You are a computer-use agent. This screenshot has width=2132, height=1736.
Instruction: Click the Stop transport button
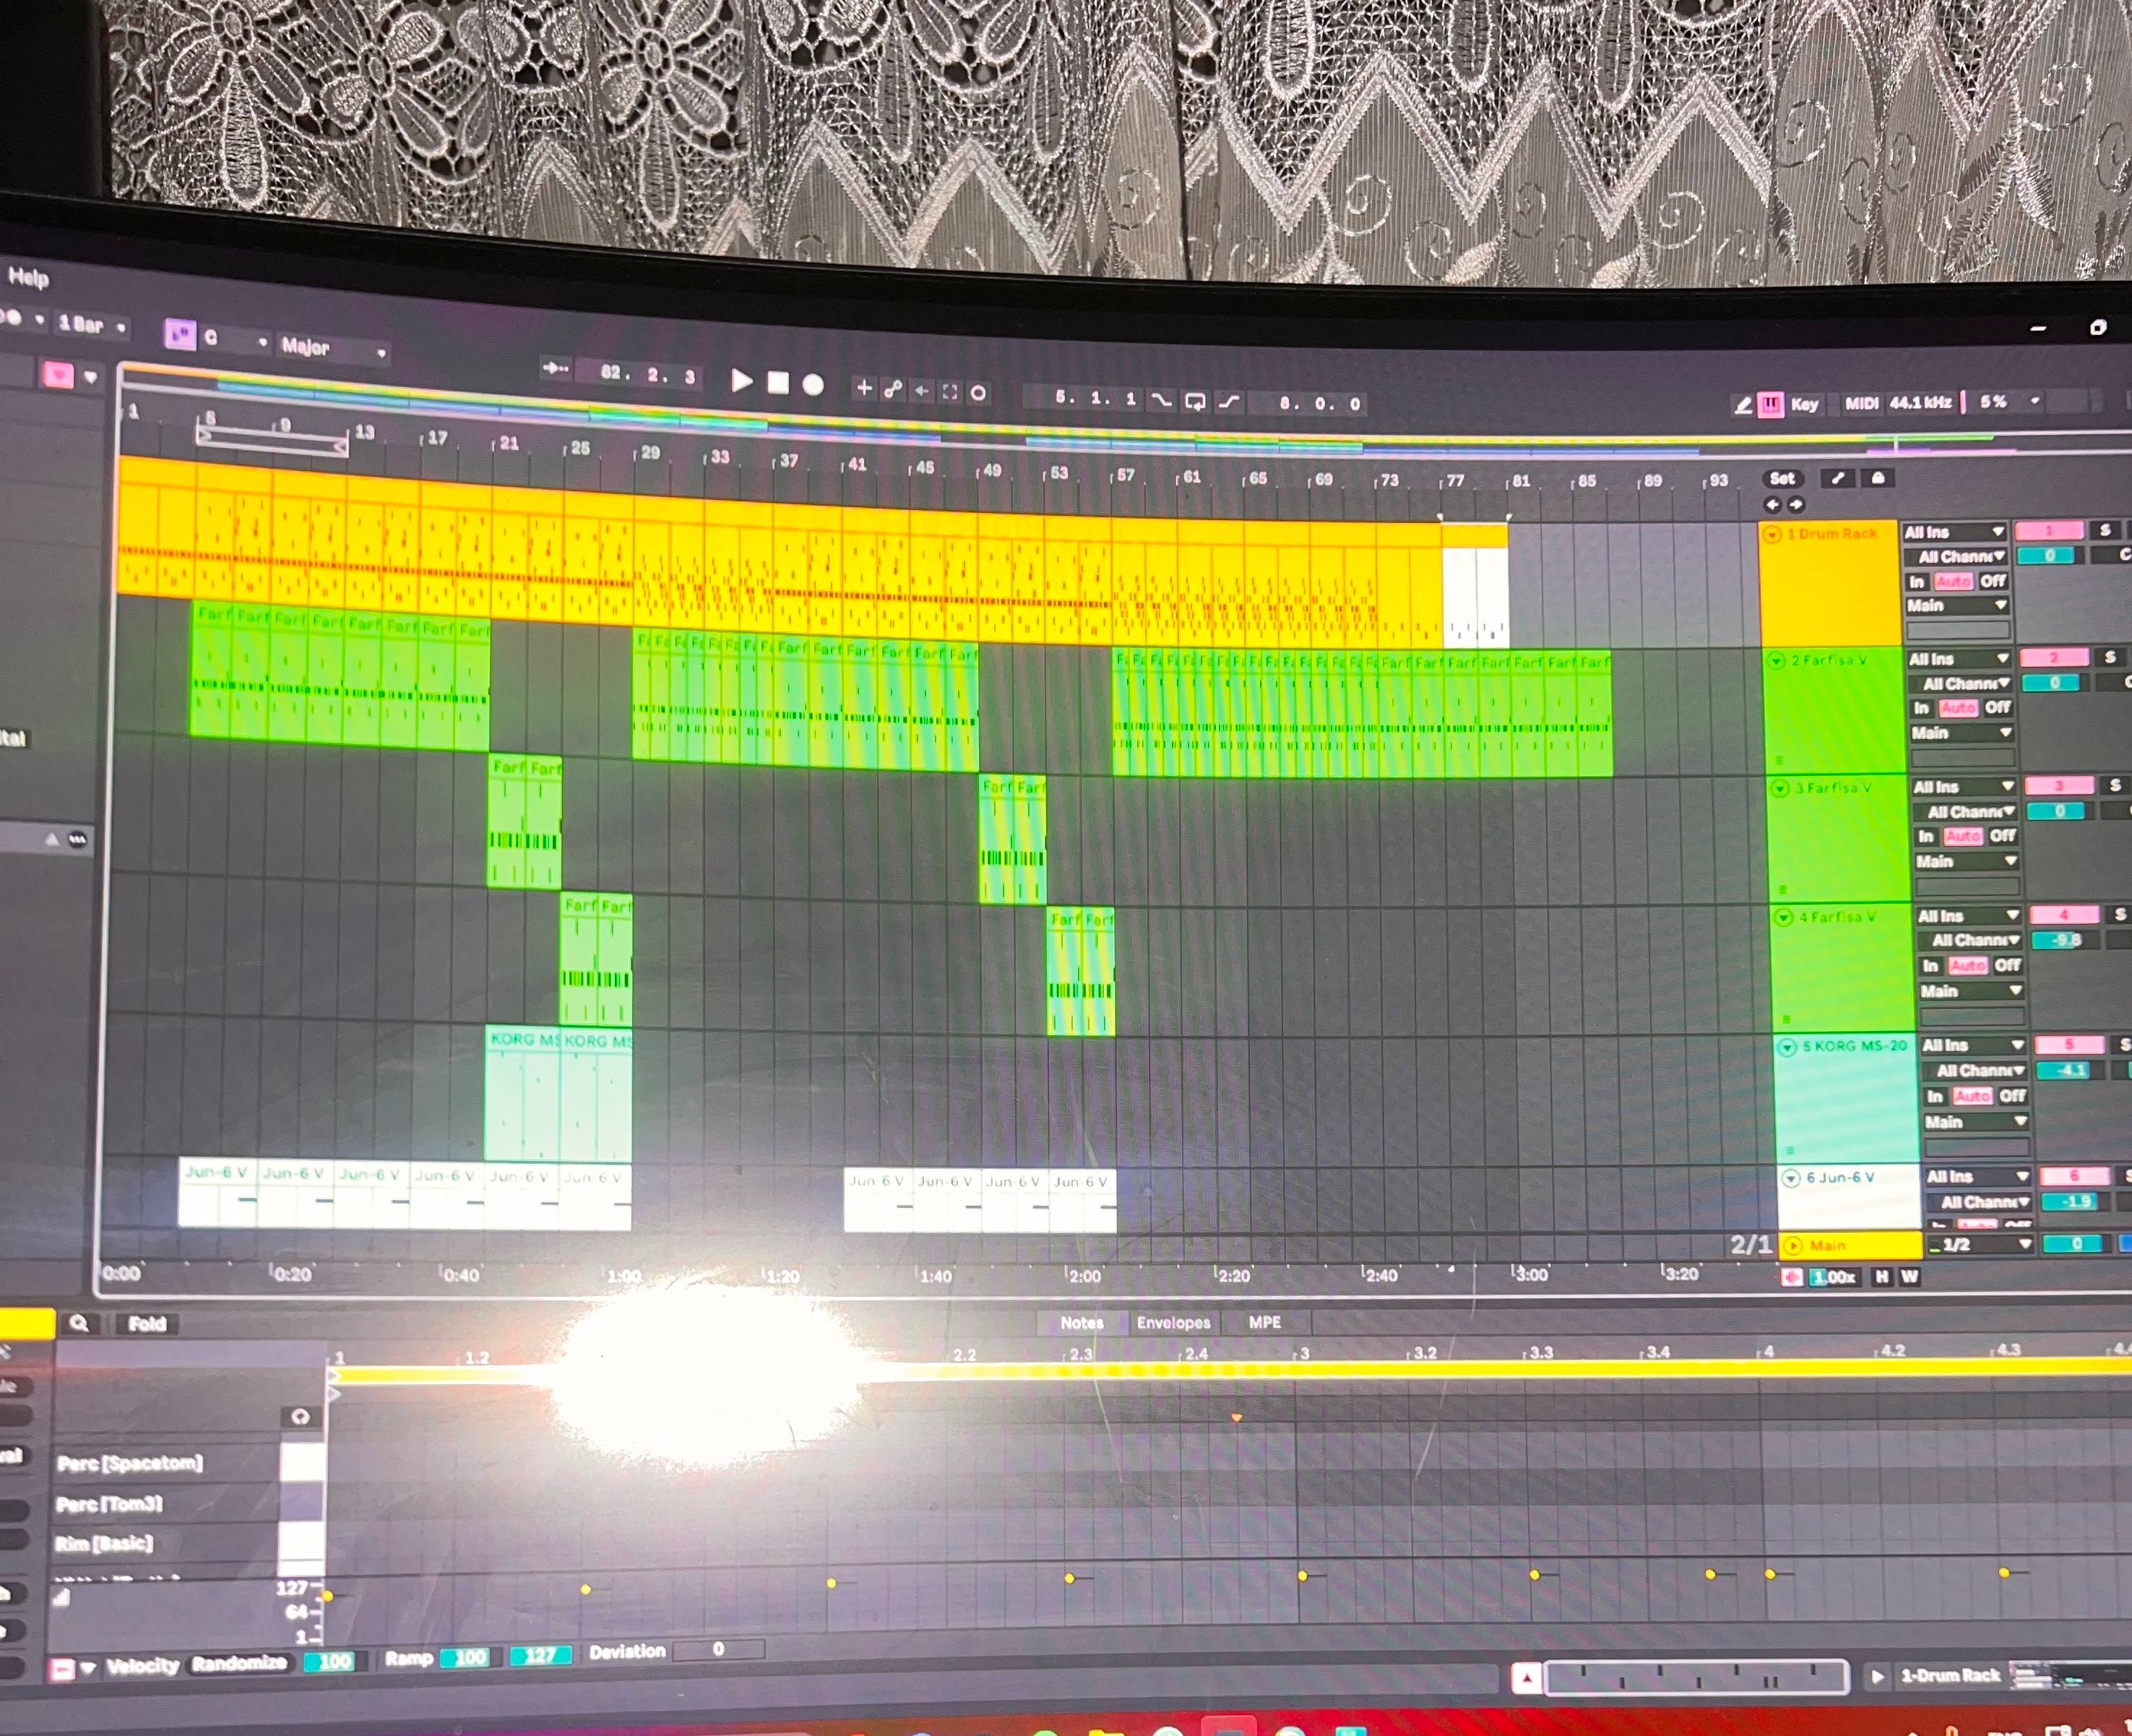pos(778,383)
